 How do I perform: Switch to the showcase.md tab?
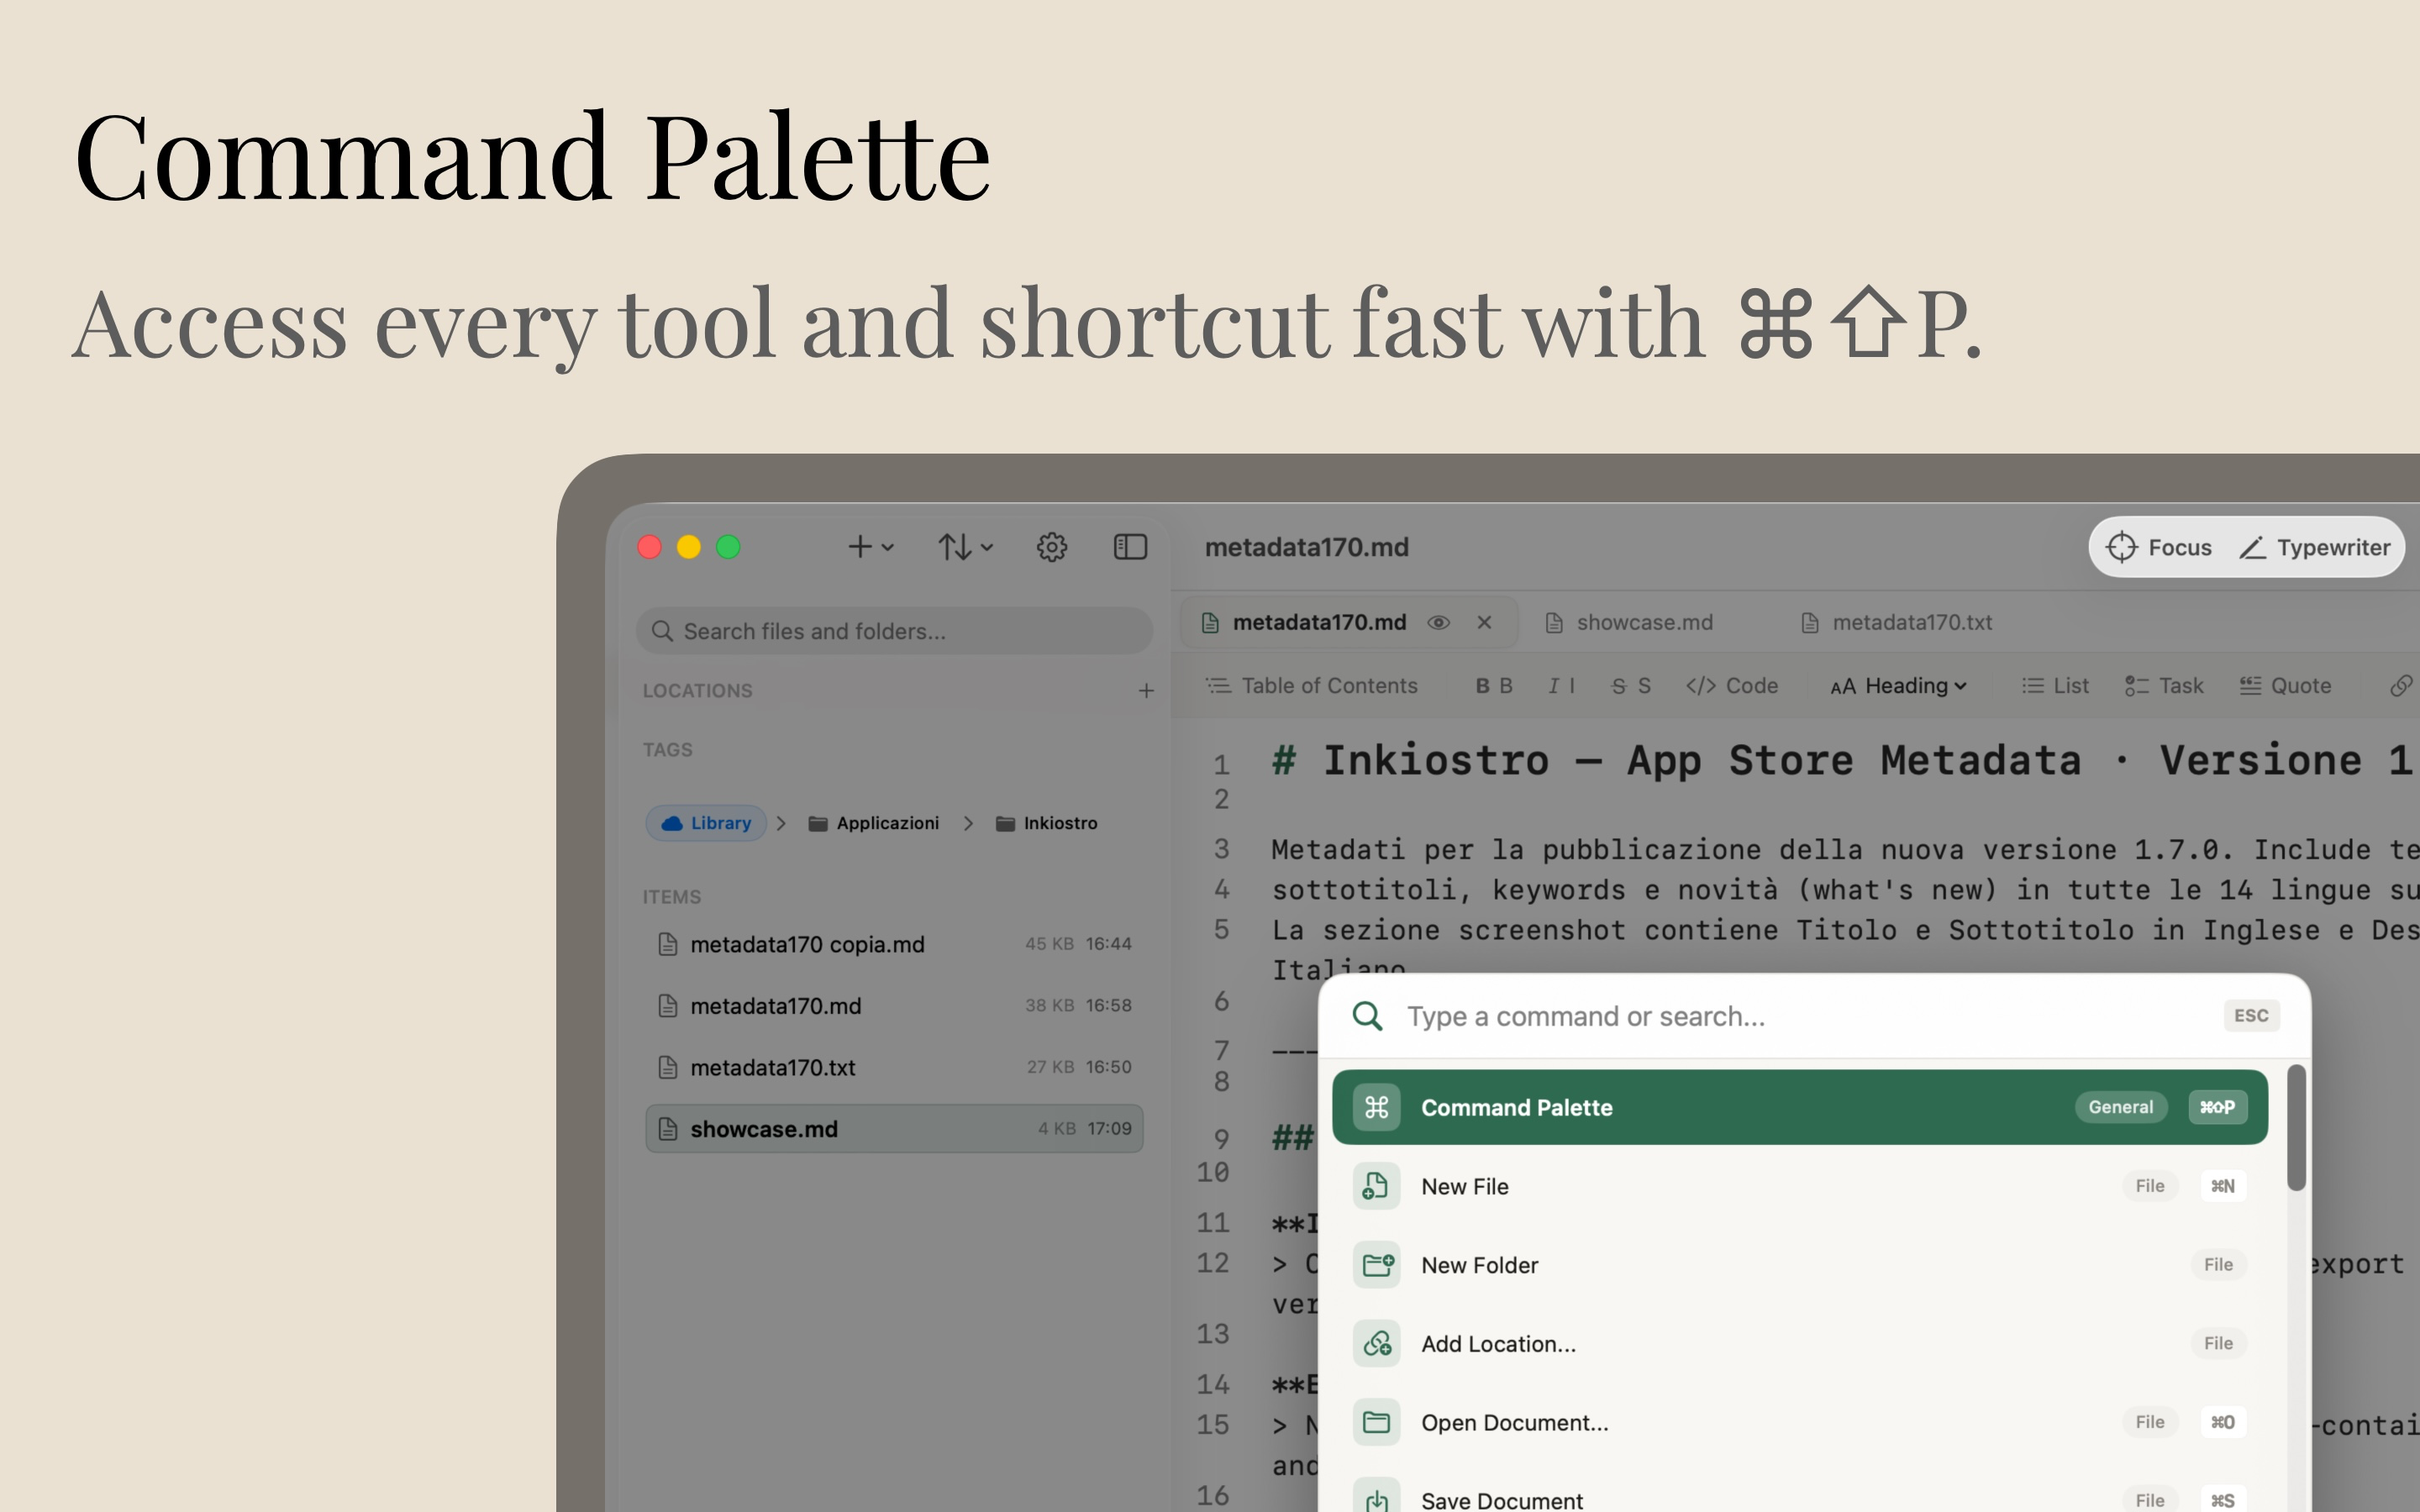[1629, 622]
